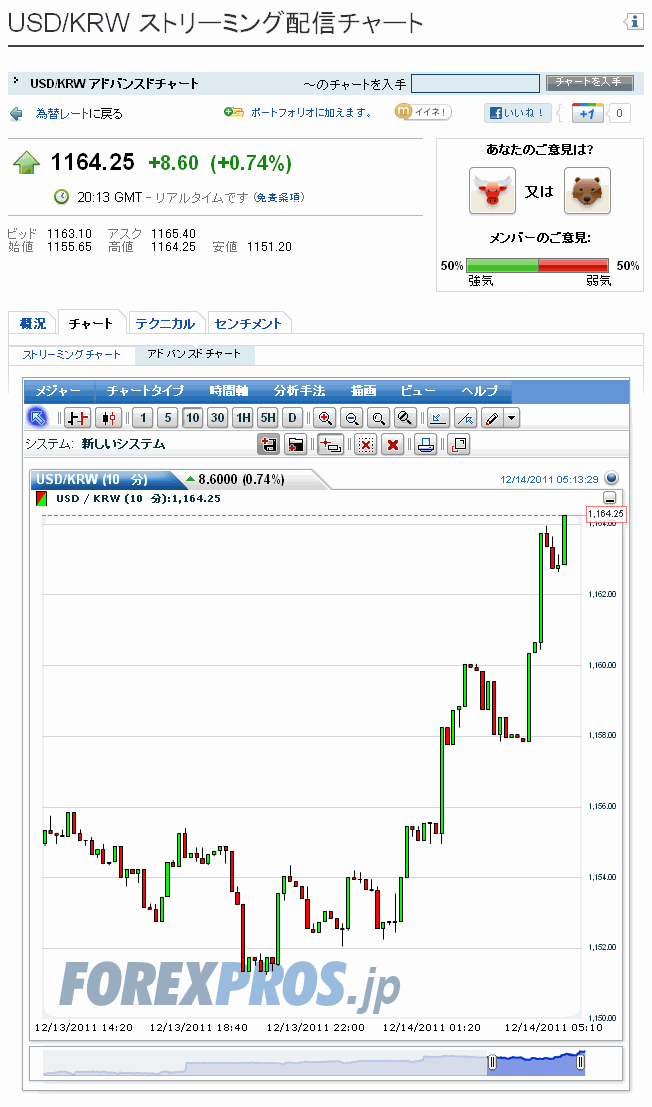This screenshot has height=1107, width=652.
Task: Open the チャートタイプ menu
Action: (145, 391)
